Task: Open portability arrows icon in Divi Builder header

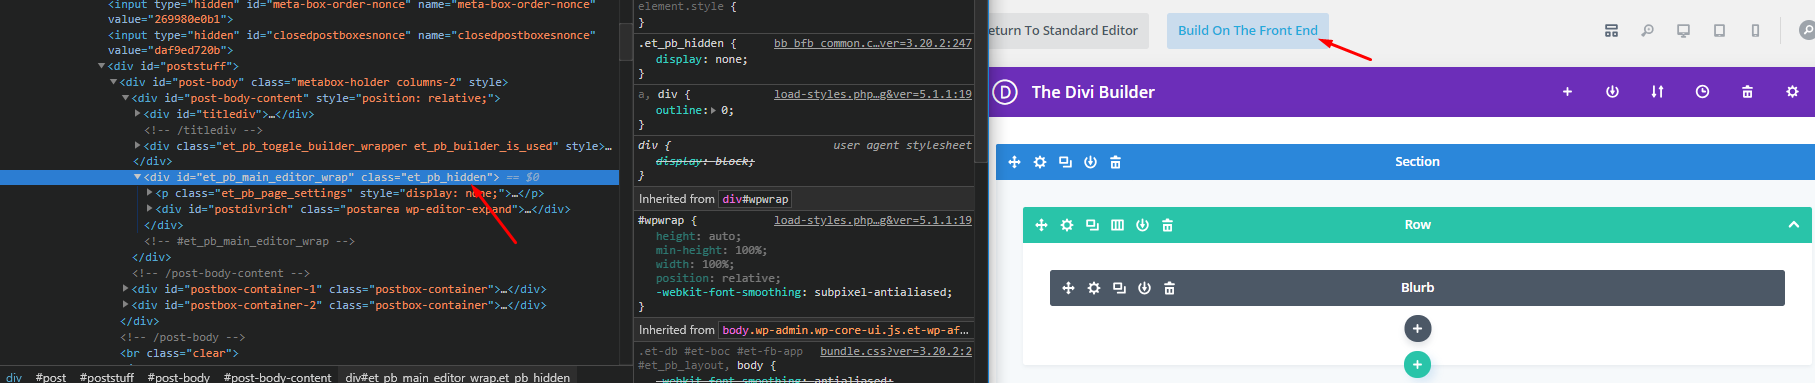Action: (1657, 92)
